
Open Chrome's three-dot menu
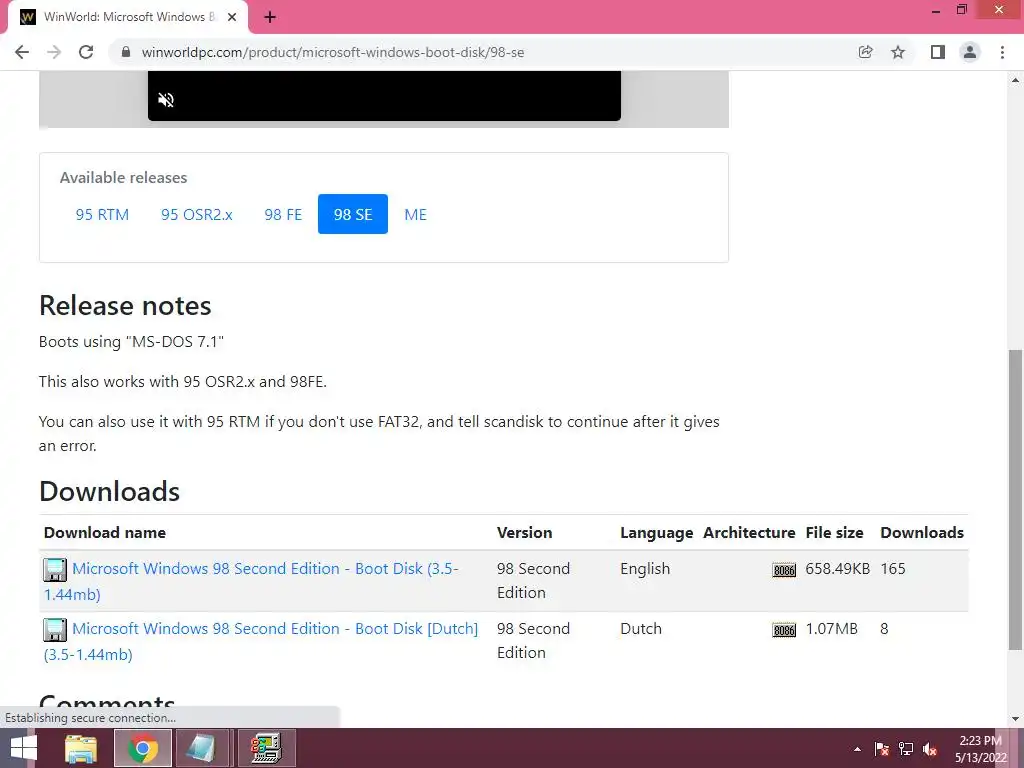1002,52
